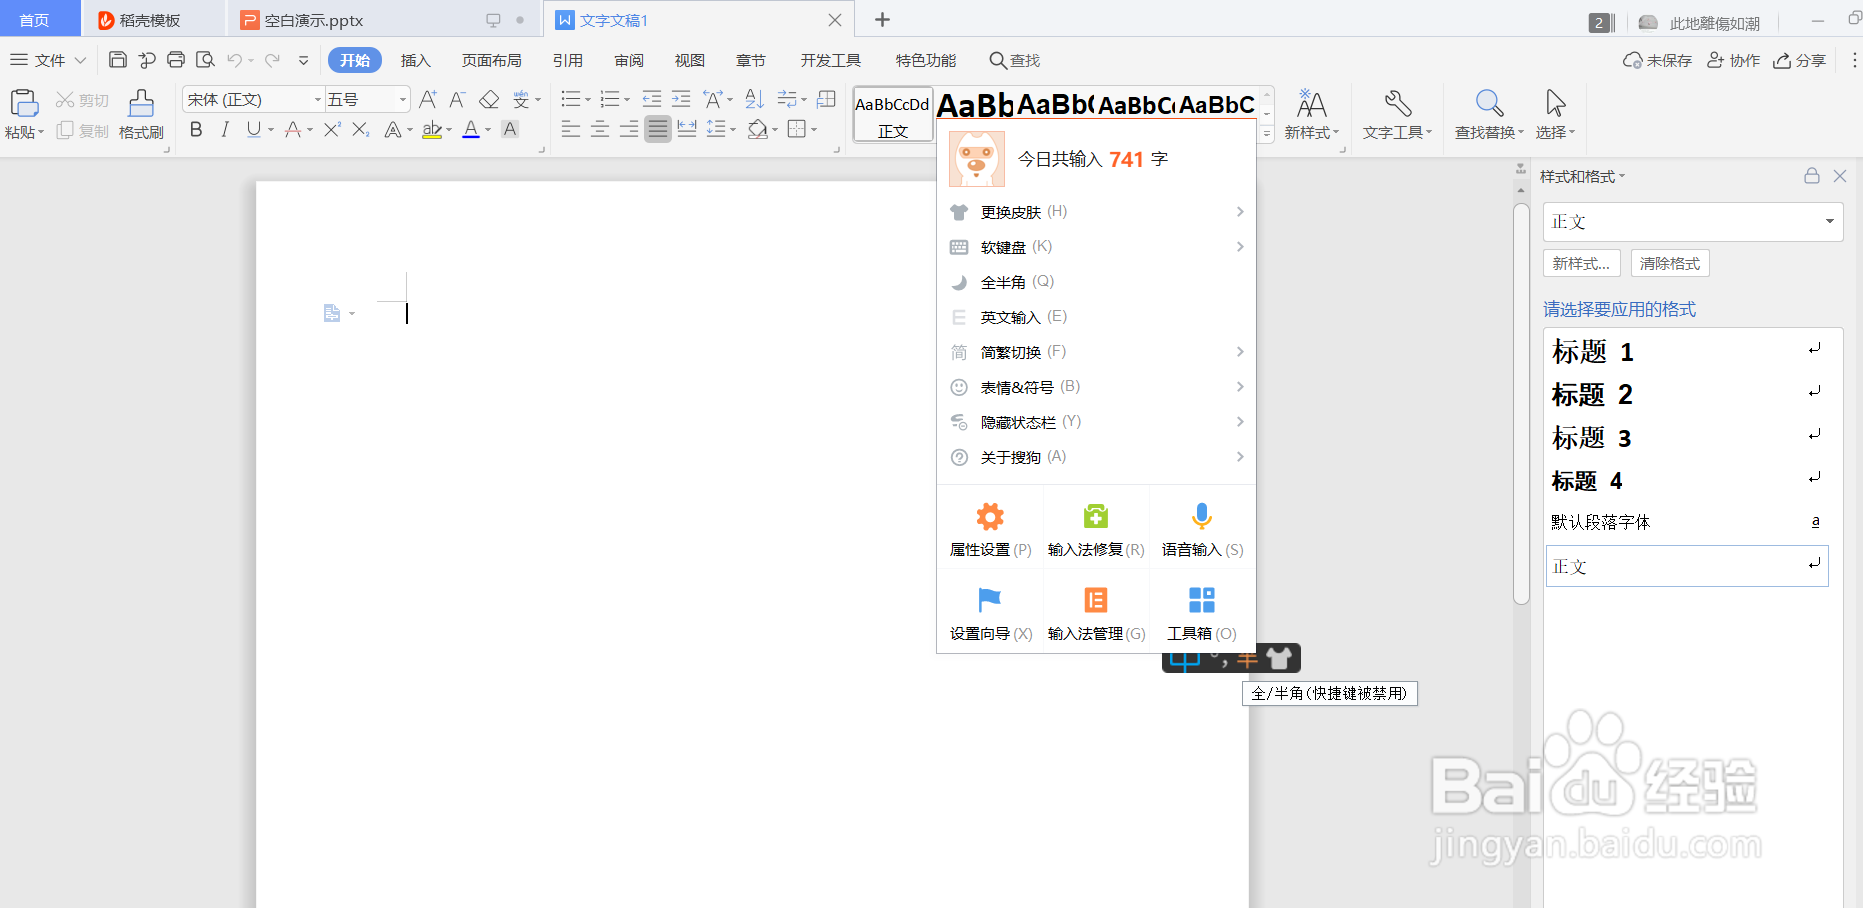
Task: Set paragraph alignment to center
Action: [x=599, y=129]
